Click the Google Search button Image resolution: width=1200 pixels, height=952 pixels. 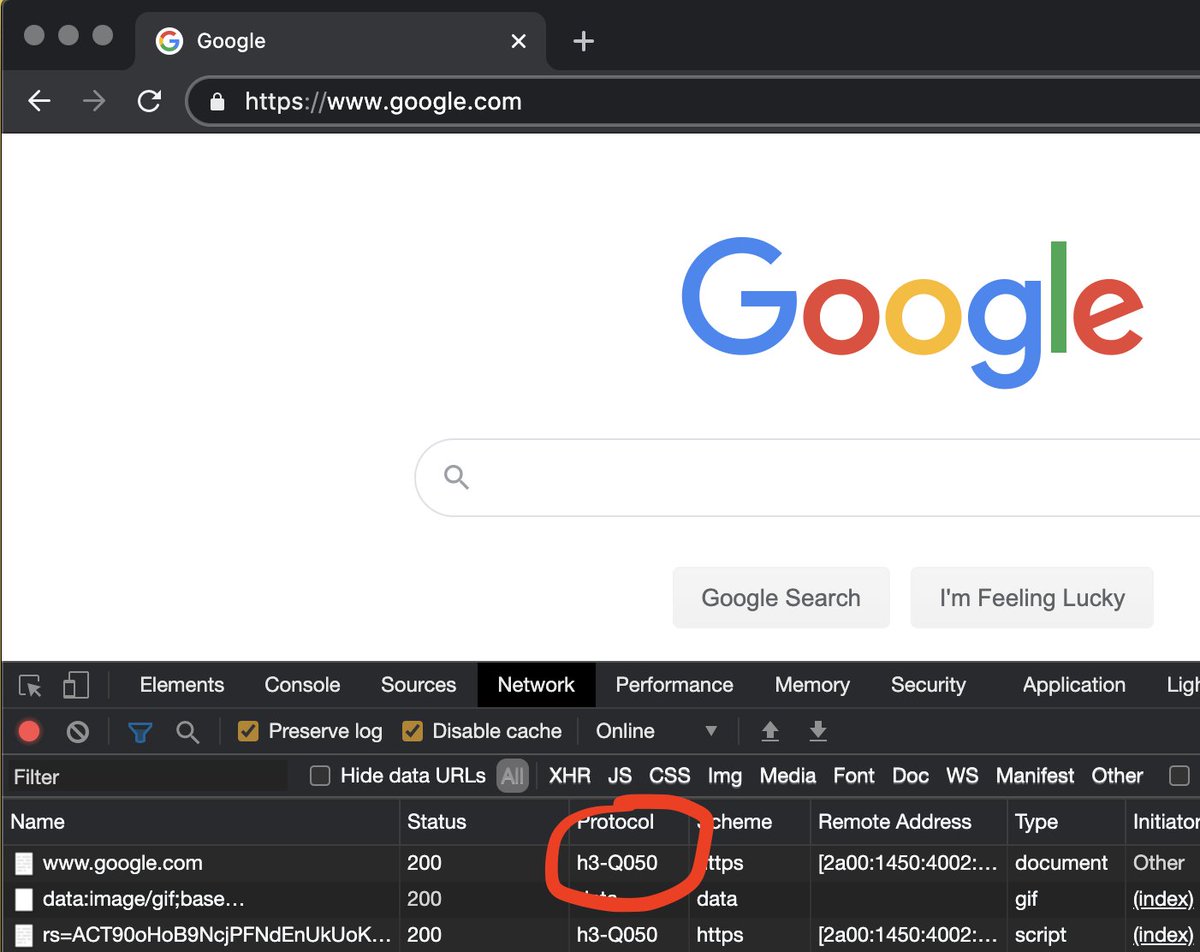[781, 598]
